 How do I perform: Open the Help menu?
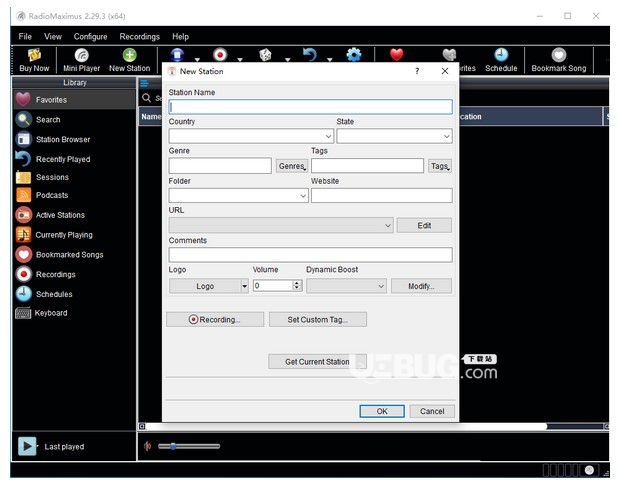tap(180, 37)
